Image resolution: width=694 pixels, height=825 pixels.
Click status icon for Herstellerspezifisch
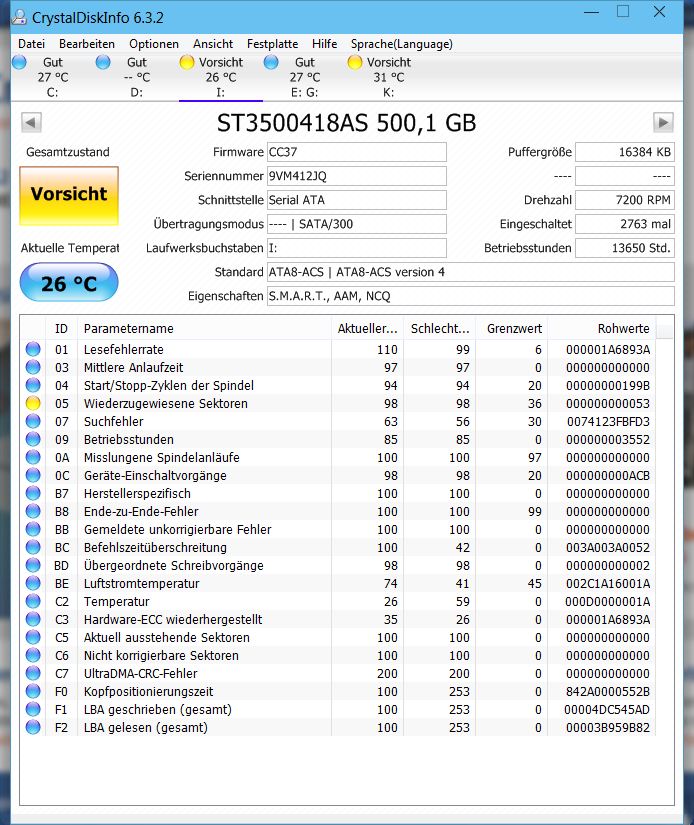coord(33,494)
